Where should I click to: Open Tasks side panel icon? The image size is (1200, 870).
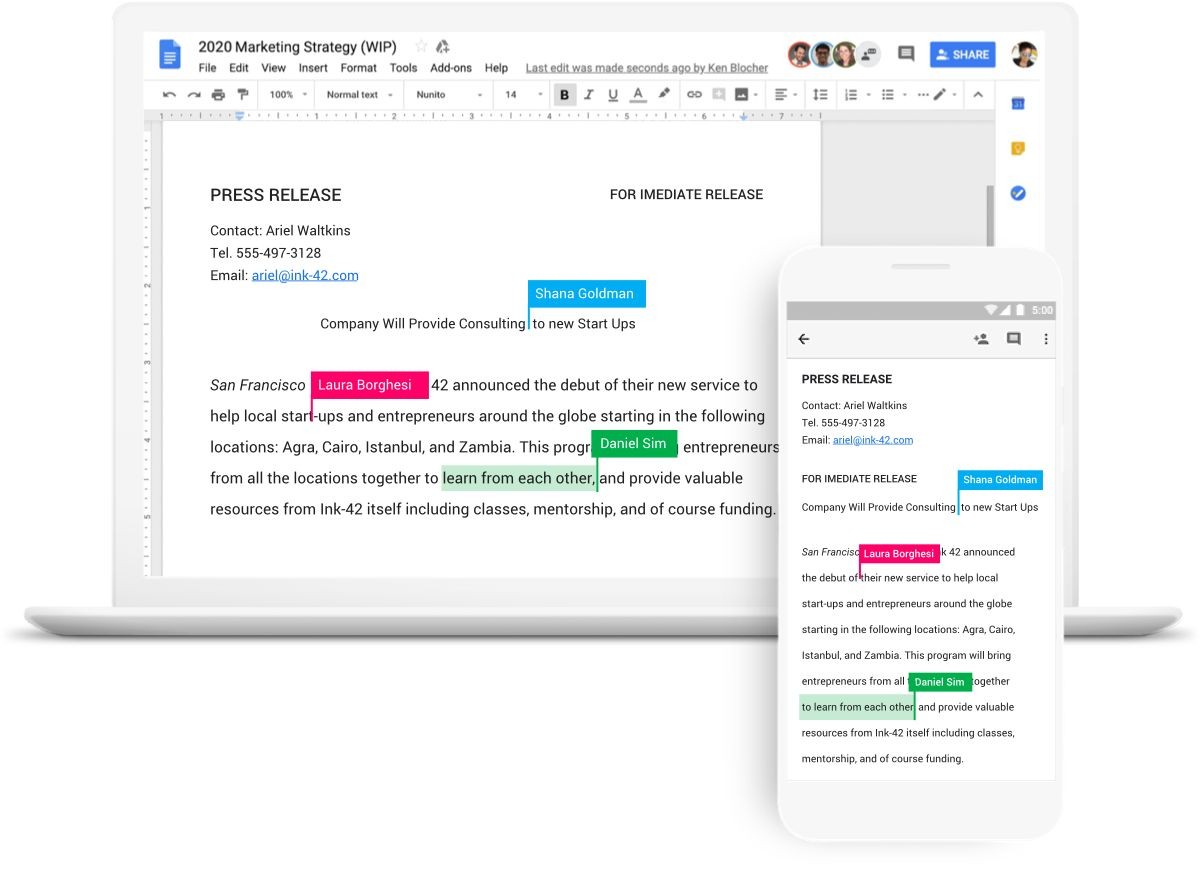pyautogui.click(x=1018, y=193)
